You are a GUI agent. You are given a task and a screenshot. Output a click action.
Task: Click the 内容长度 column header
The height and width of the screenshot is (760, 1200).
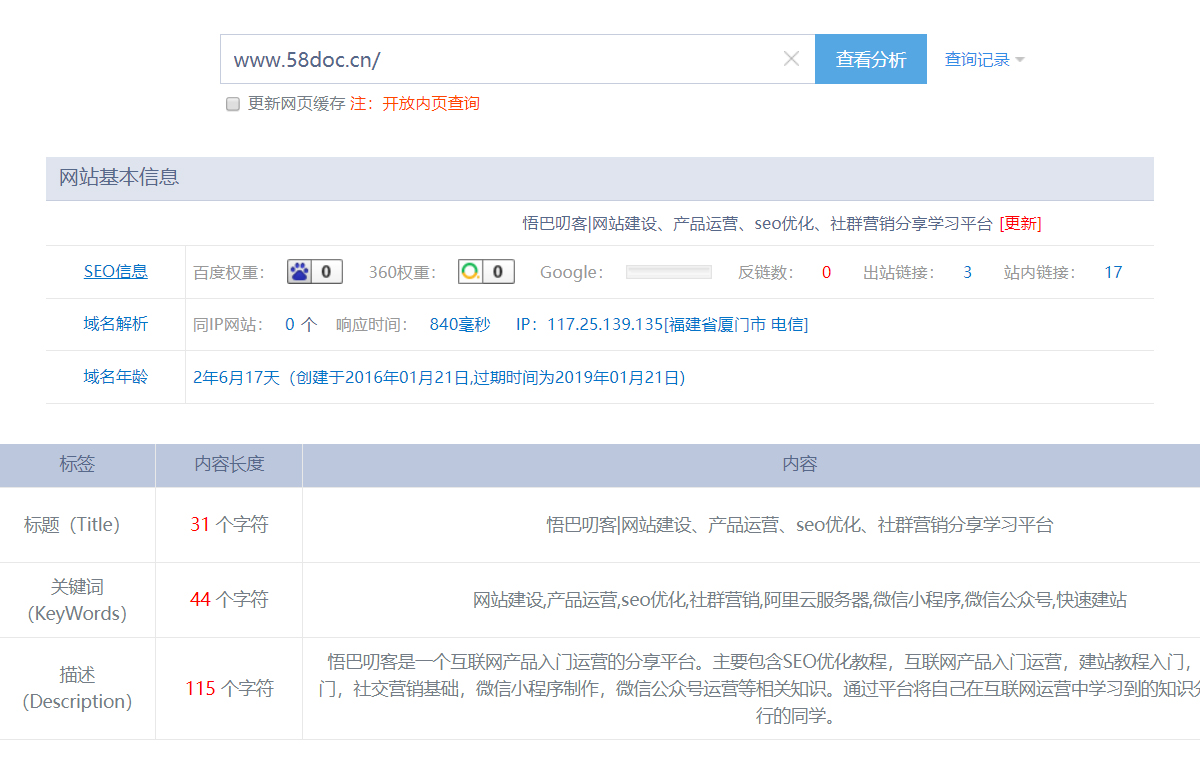(x=229, y=464)
